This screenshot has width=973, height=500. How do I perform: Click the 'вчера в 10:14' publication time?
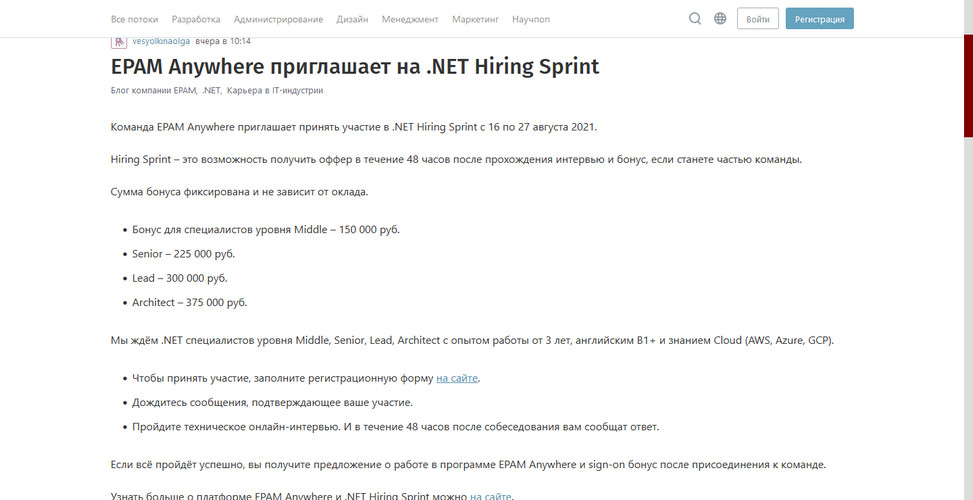(x=223, y=42)
